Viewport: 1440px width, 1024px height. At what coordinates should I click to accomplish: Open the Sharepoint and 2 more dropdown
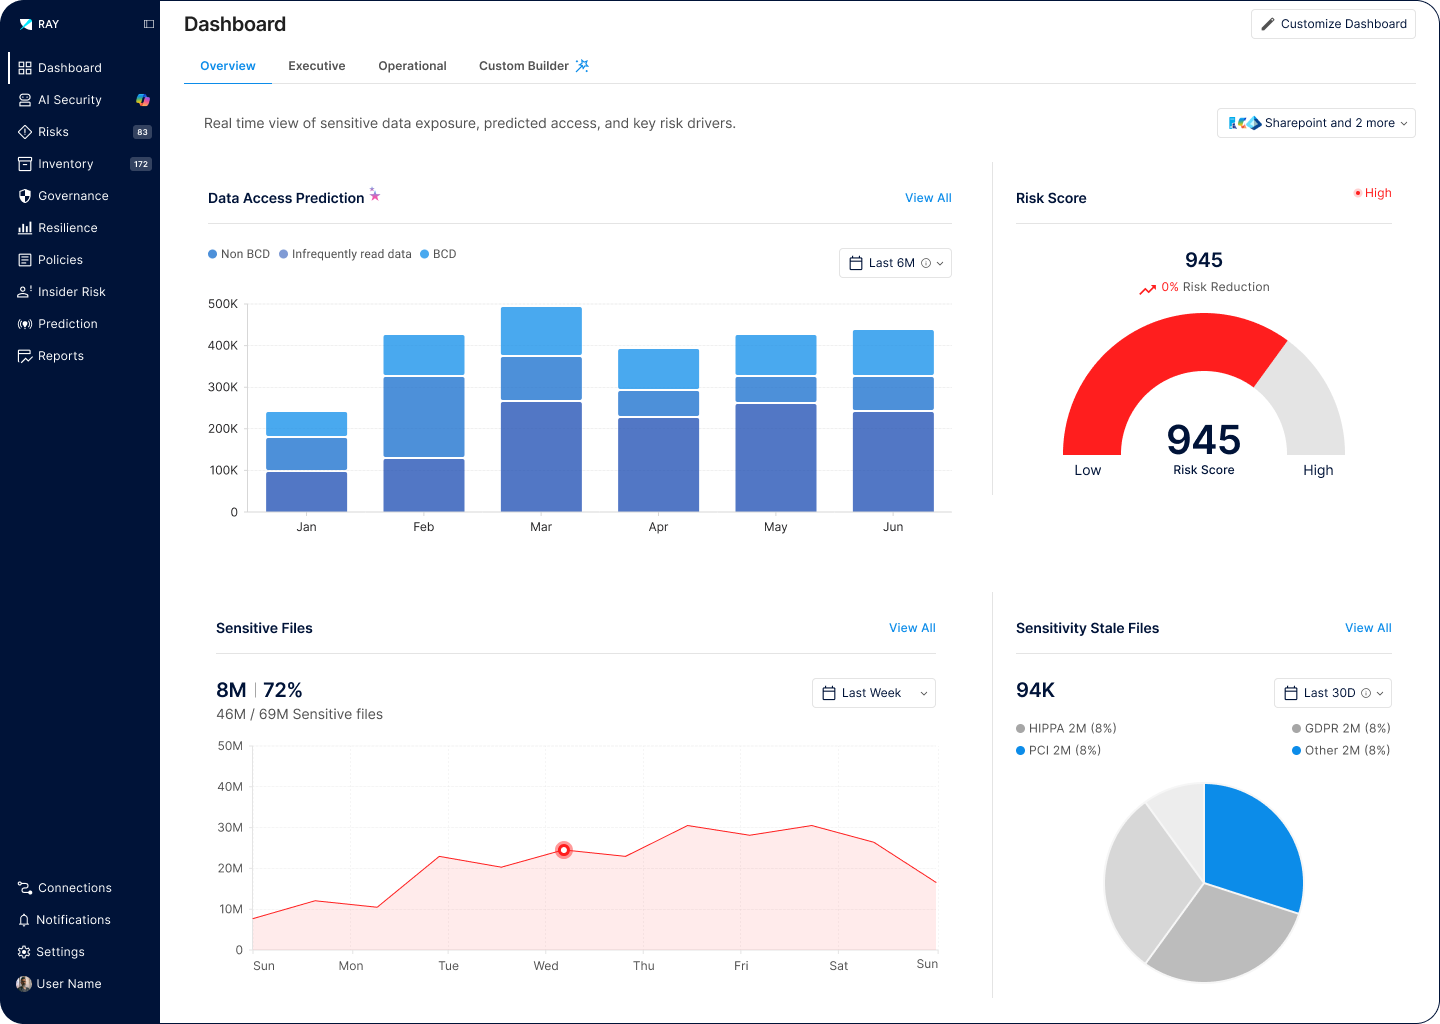tap(1316, 123)
